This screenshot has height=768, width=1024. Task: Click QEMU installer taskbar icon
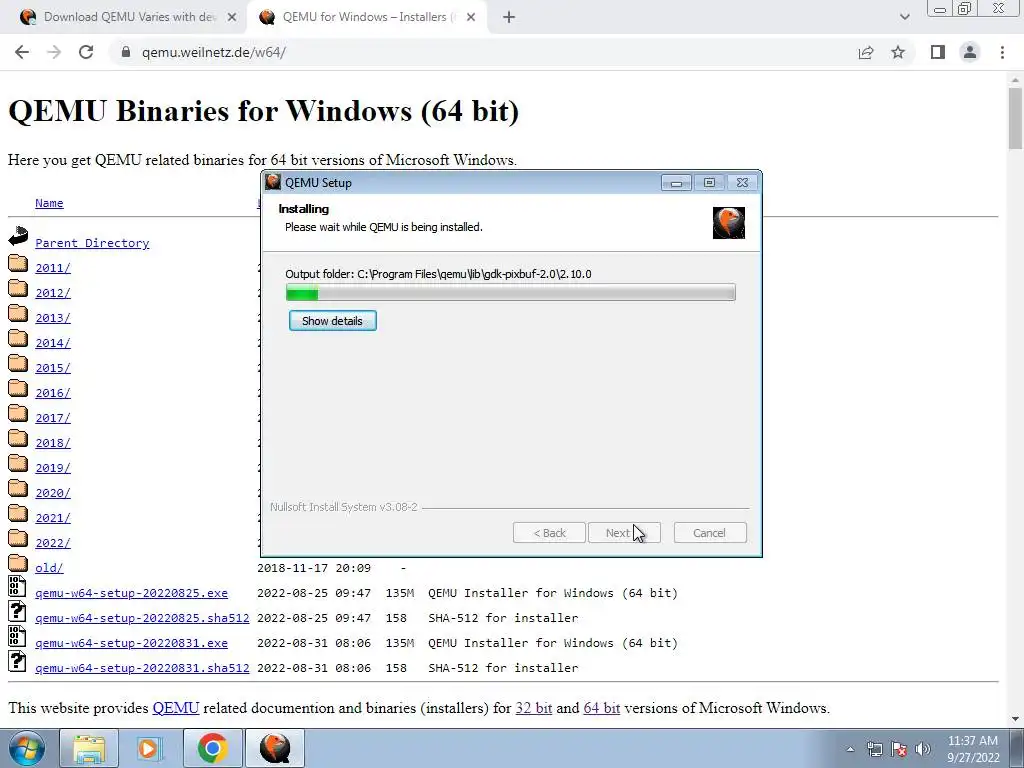[x=275, y=748]
